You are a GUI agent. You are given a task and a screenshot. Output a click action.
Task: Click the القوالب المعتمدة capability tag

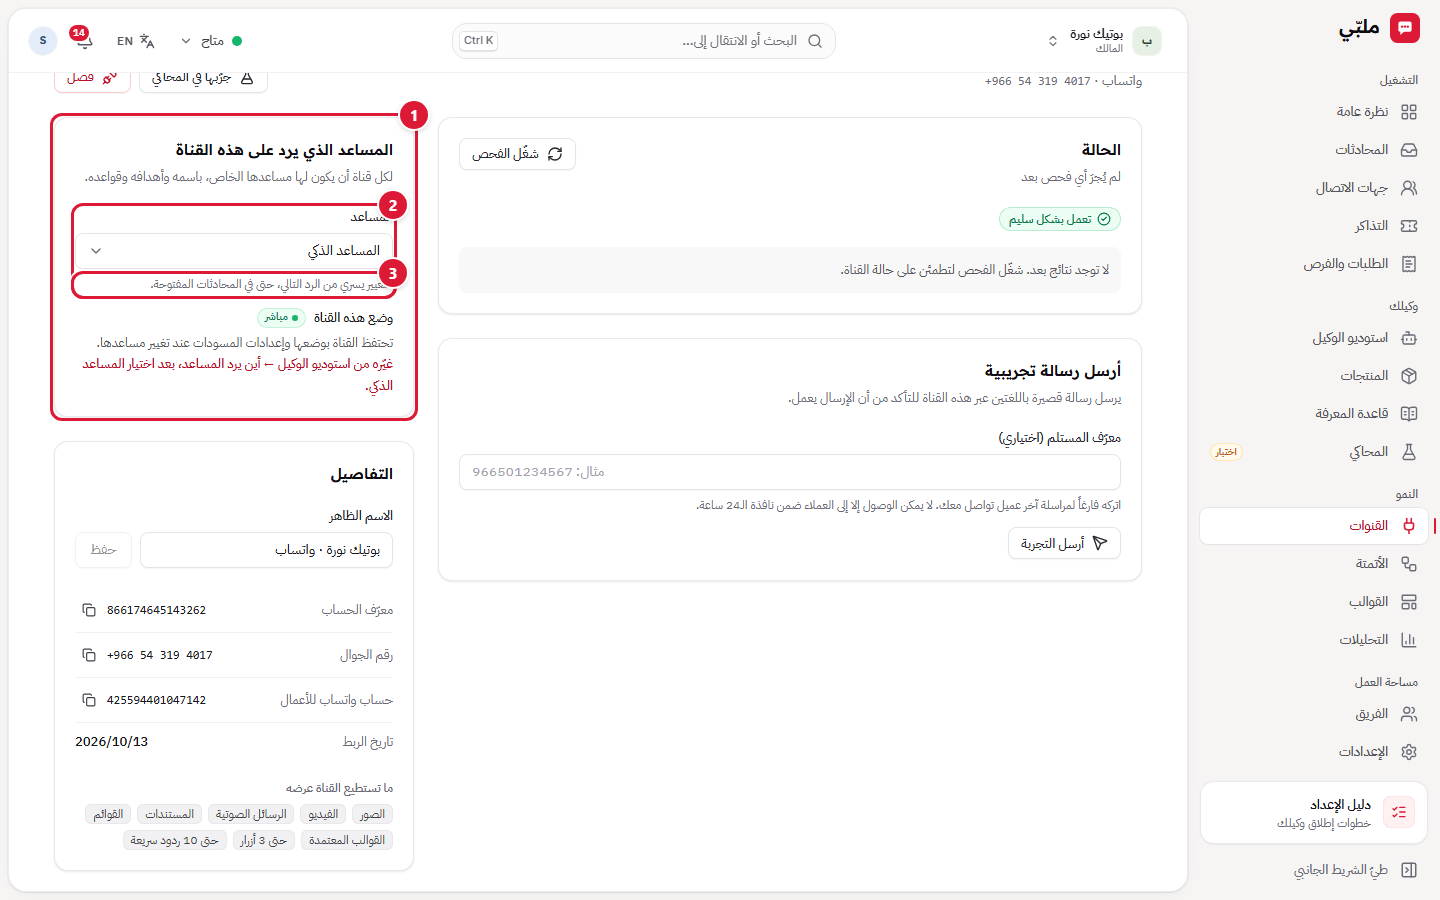pos(347,840)
